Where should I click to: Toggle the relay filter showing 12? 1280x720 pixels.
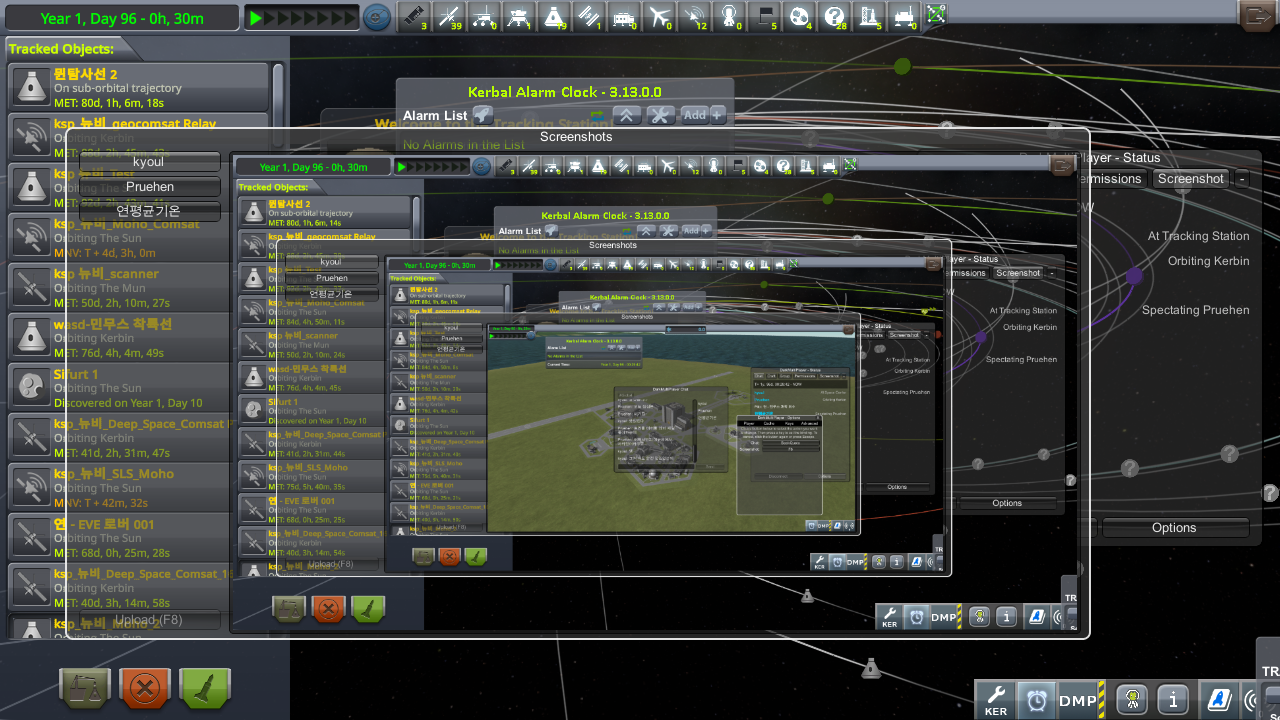click(x=692, y=16)
